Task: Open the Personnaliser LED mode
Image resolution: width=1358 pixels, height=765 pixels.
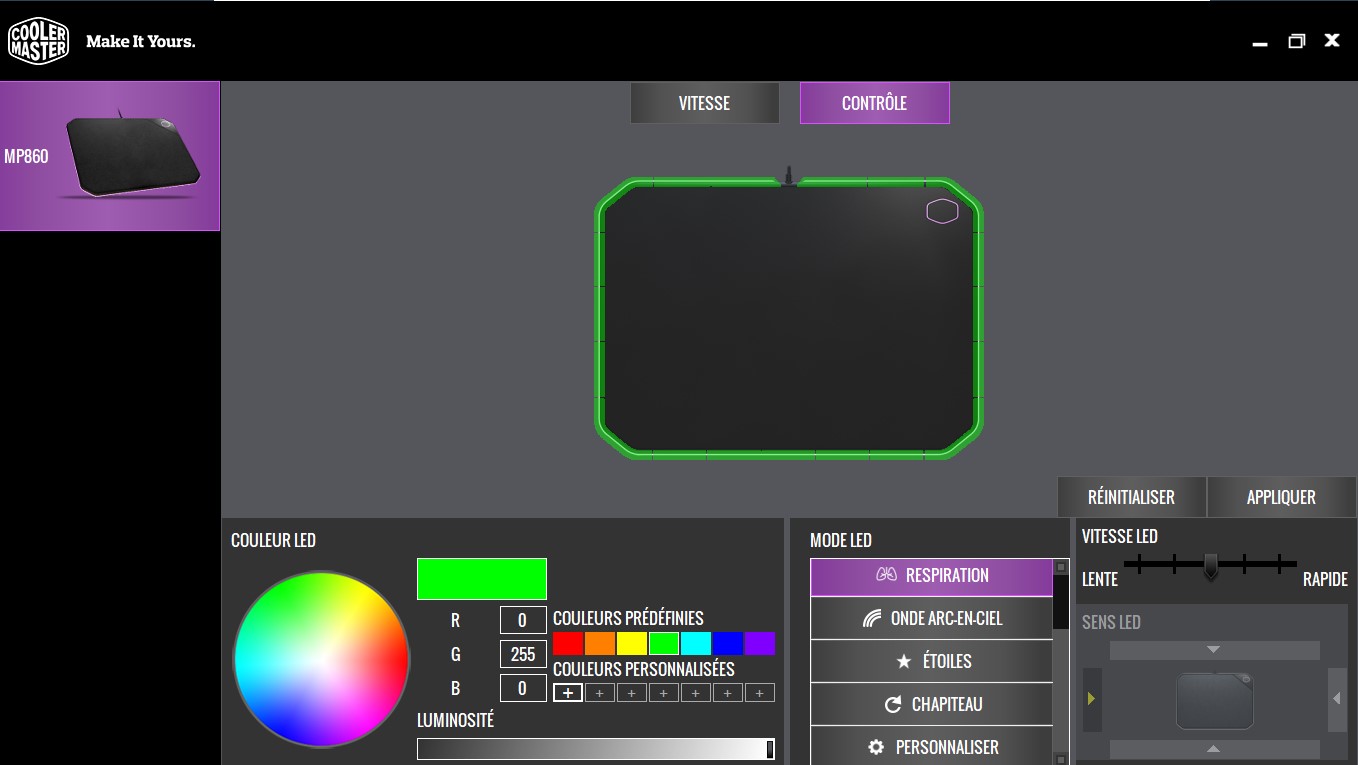Action: coord(931,747)
